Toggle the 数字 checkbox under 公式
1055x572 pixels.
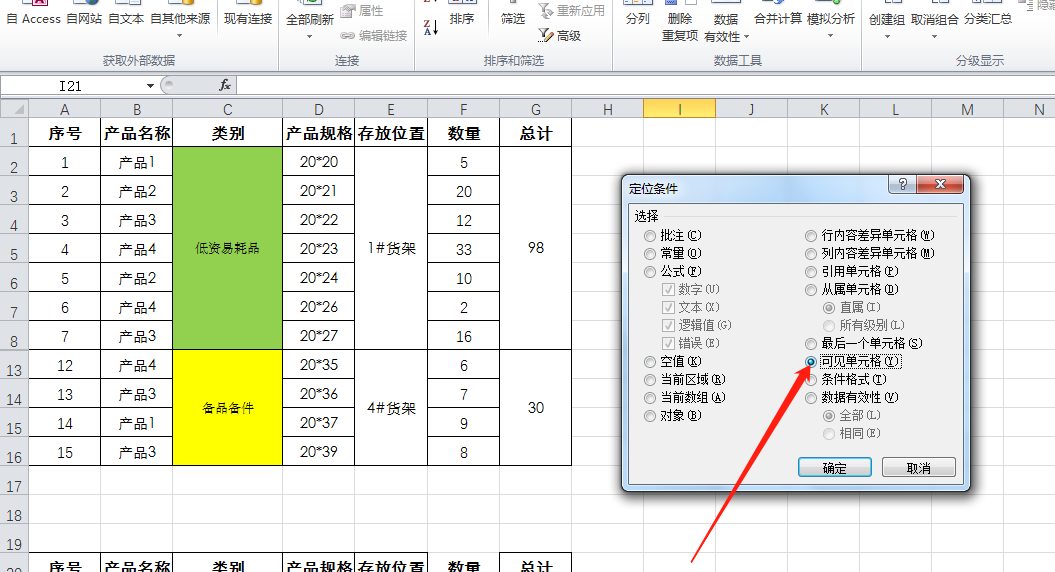click(668, 289)
